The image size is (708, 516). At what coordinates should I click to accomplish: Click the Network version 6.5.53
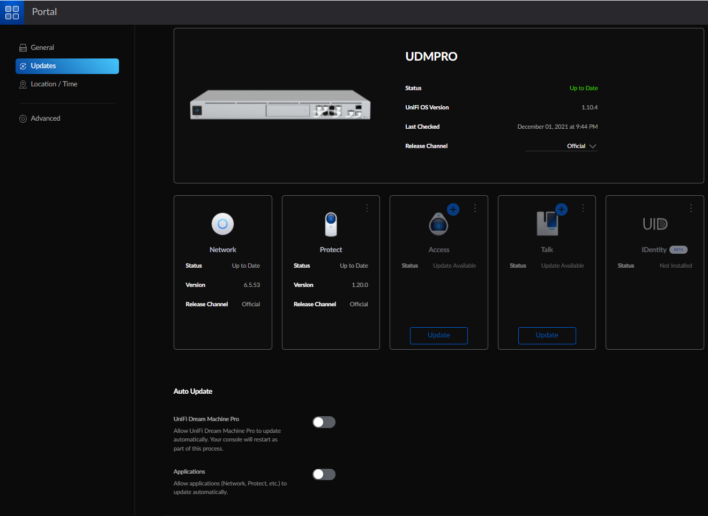pos(252,285)
